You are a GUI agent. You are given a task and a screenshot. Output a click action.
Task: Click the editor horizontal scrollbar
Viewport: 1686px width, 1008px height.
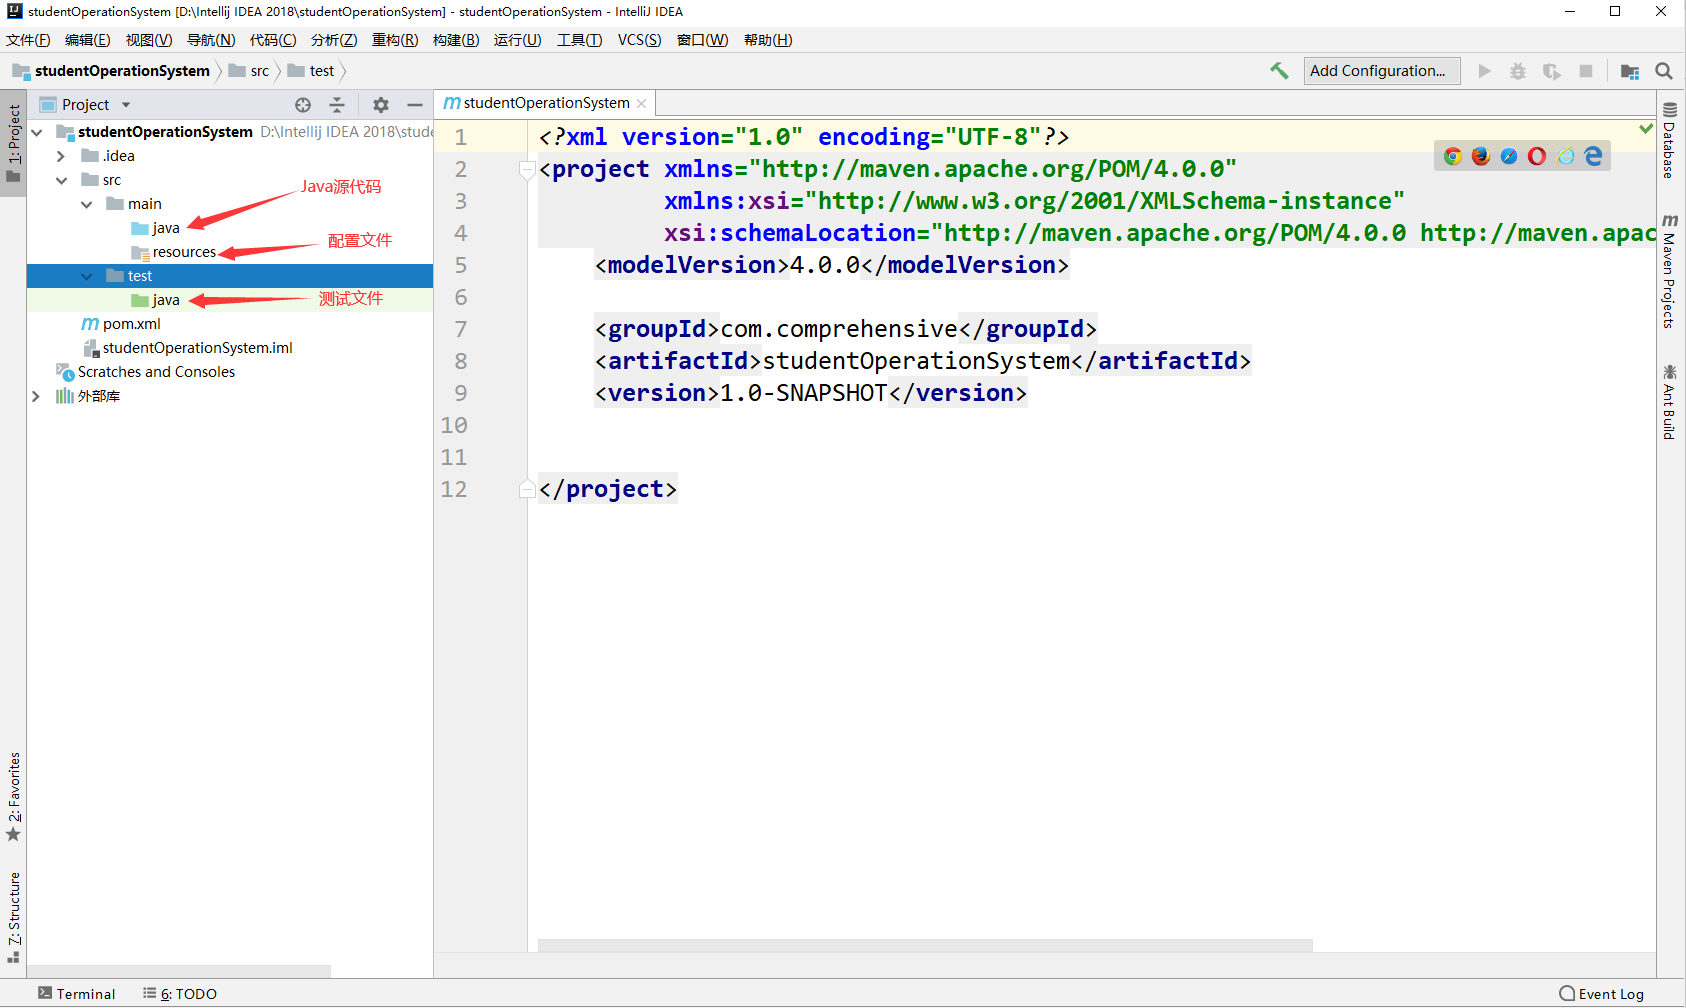point(925,945)
